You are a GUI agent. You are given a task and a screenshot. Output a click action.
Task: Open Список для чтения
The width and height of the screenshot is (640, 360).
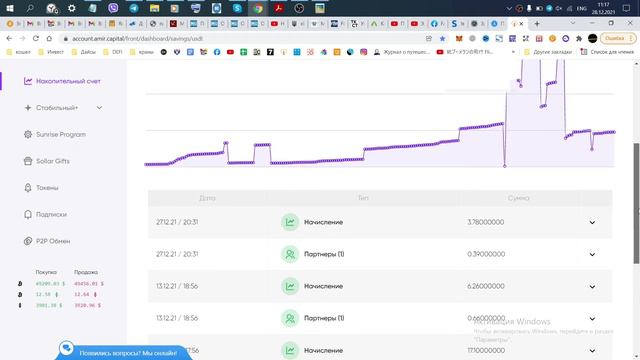coord(607,52)
